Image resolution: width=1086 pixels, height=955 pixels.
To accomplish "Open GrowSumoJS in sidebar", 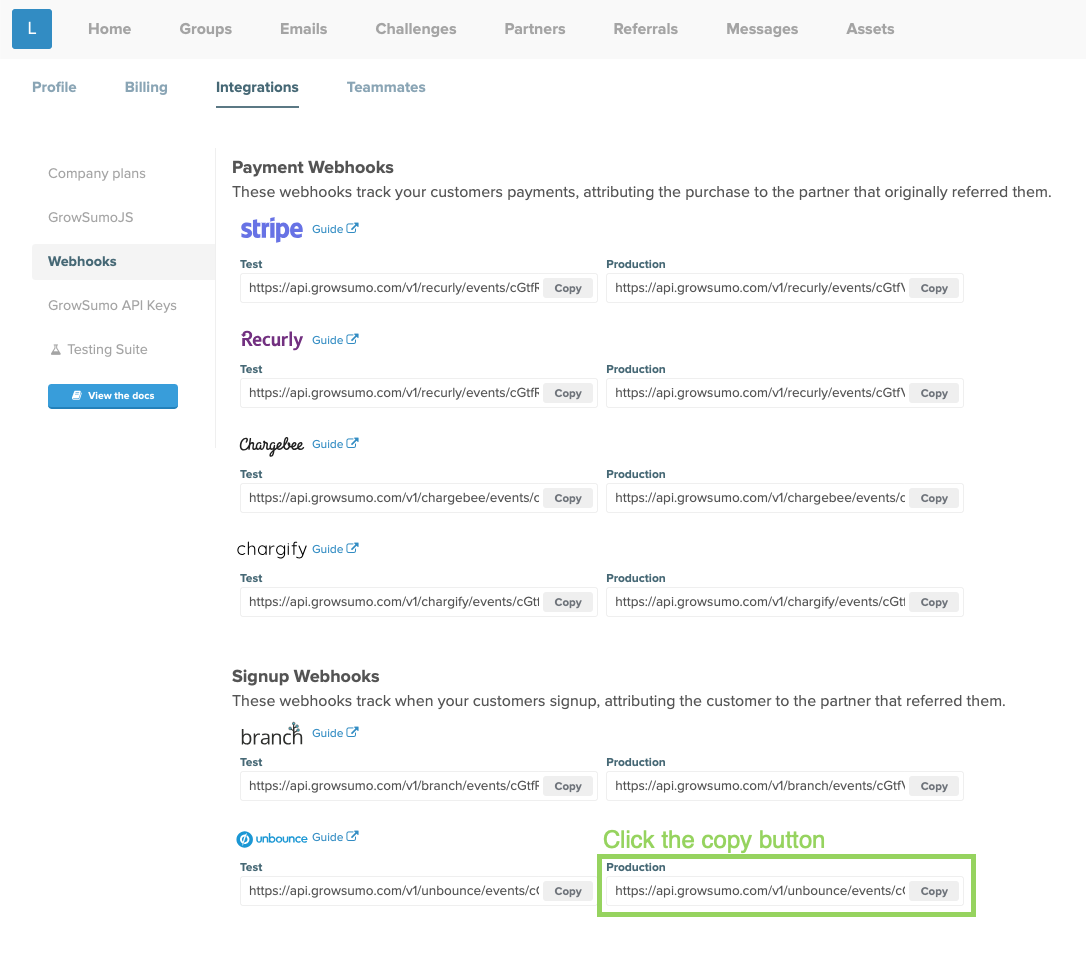I will pos(91,217).
